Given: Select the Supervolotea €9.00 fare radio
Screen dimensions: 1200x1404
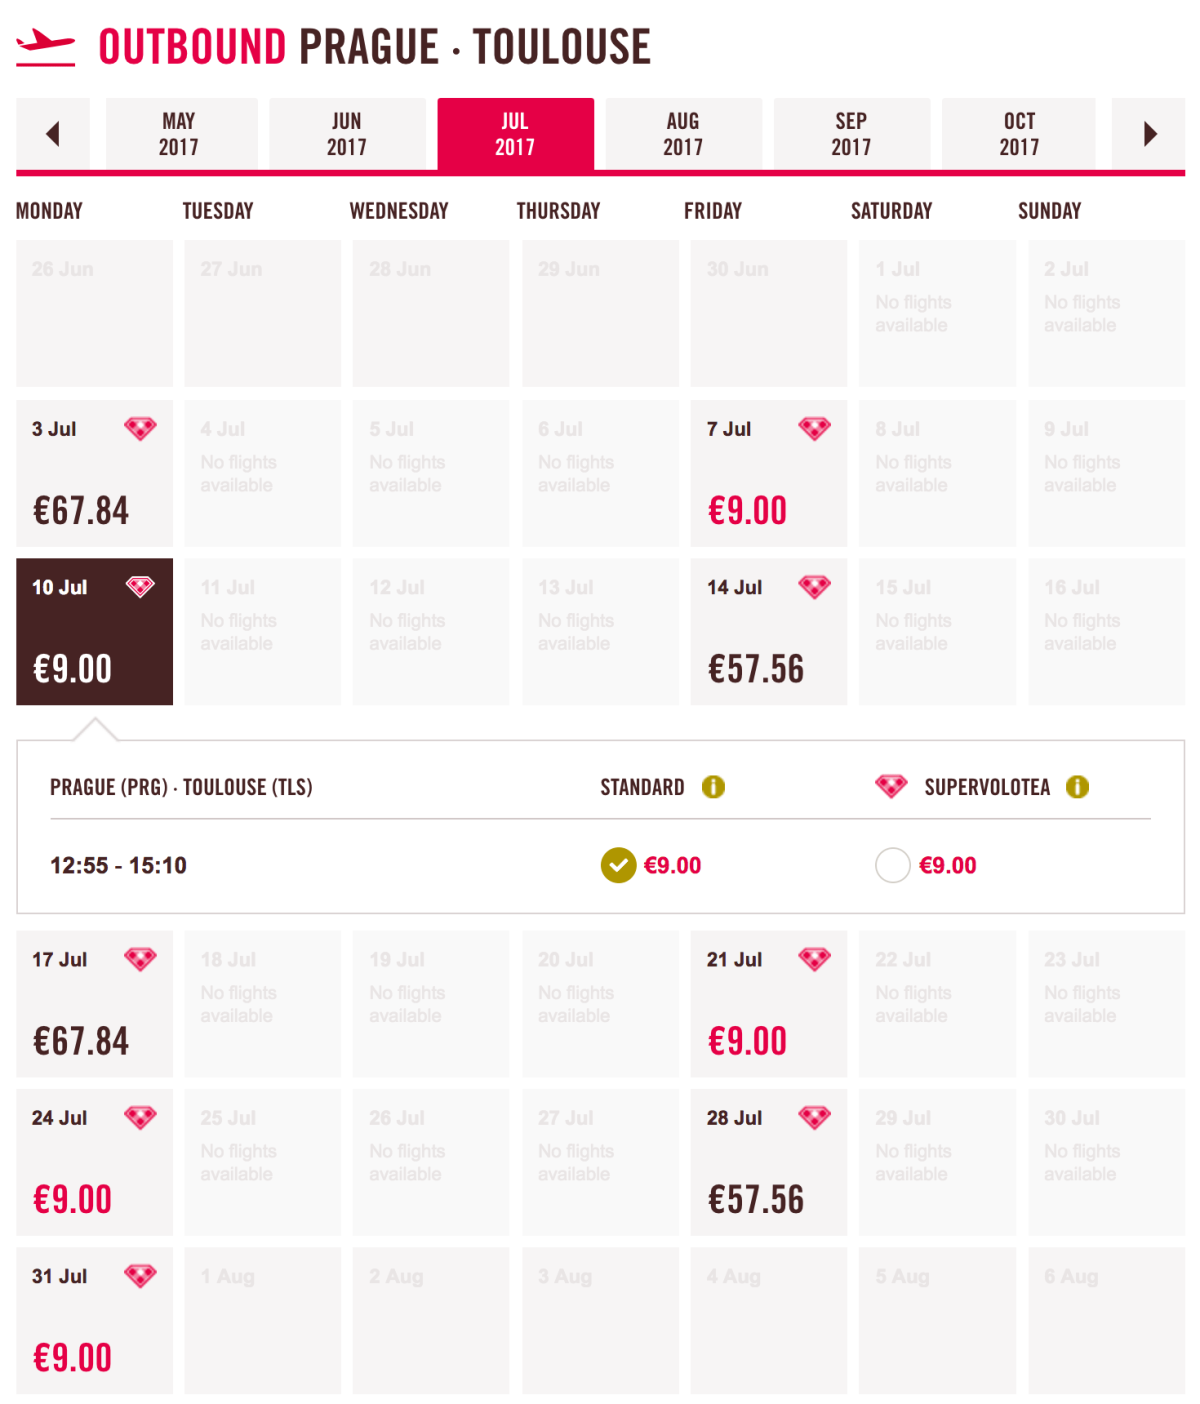Looking at the screenshot, I should point(892,865).
